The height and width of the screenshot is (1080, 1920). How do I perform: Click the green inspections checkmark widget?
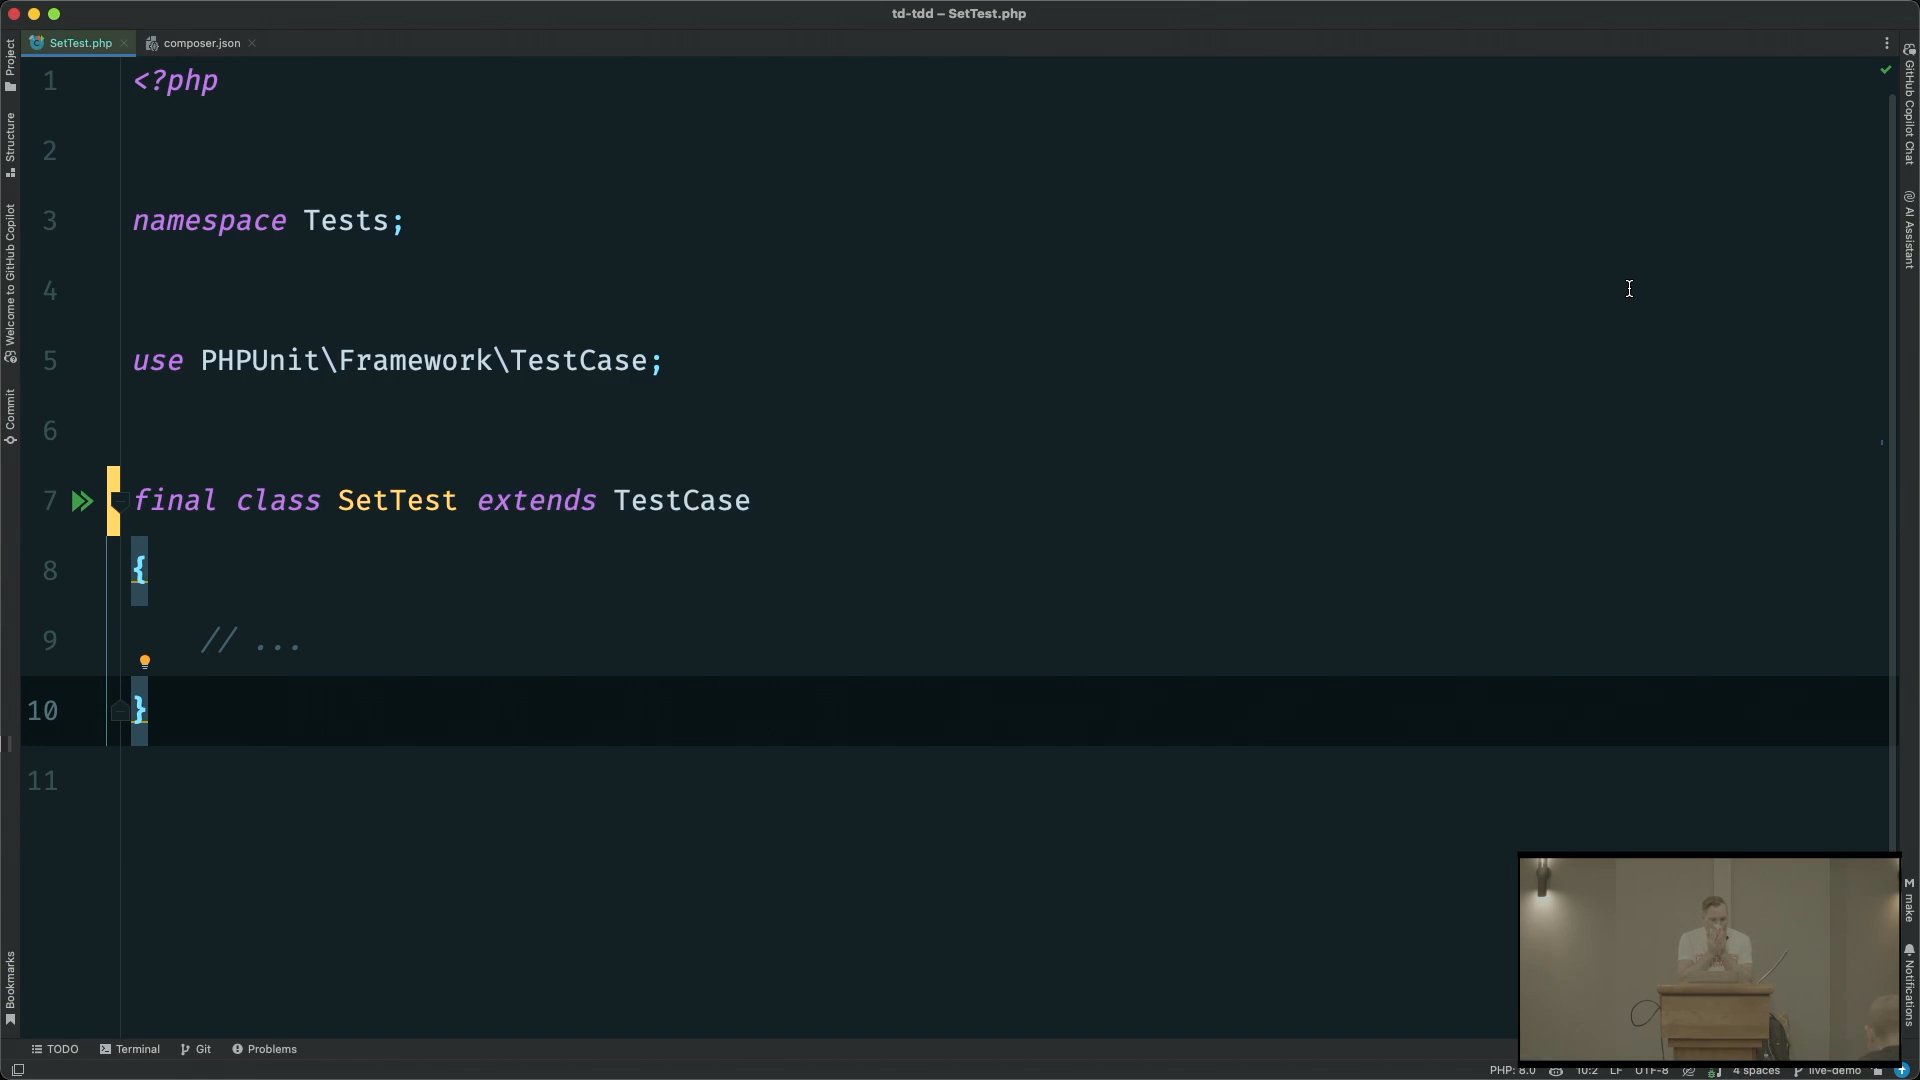(x=1886, y=70)
